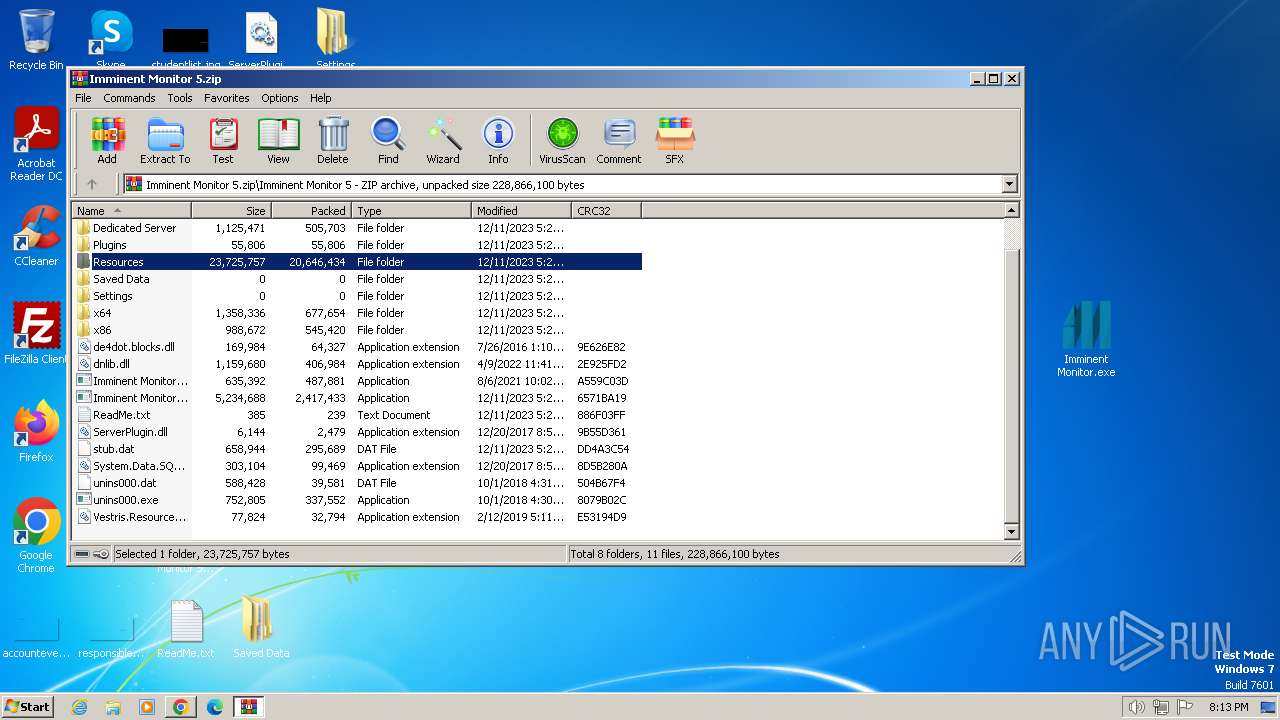Click scroll down arrow in file list
This screenshot has width=1280, height=720.
(x=1011, y=532)
